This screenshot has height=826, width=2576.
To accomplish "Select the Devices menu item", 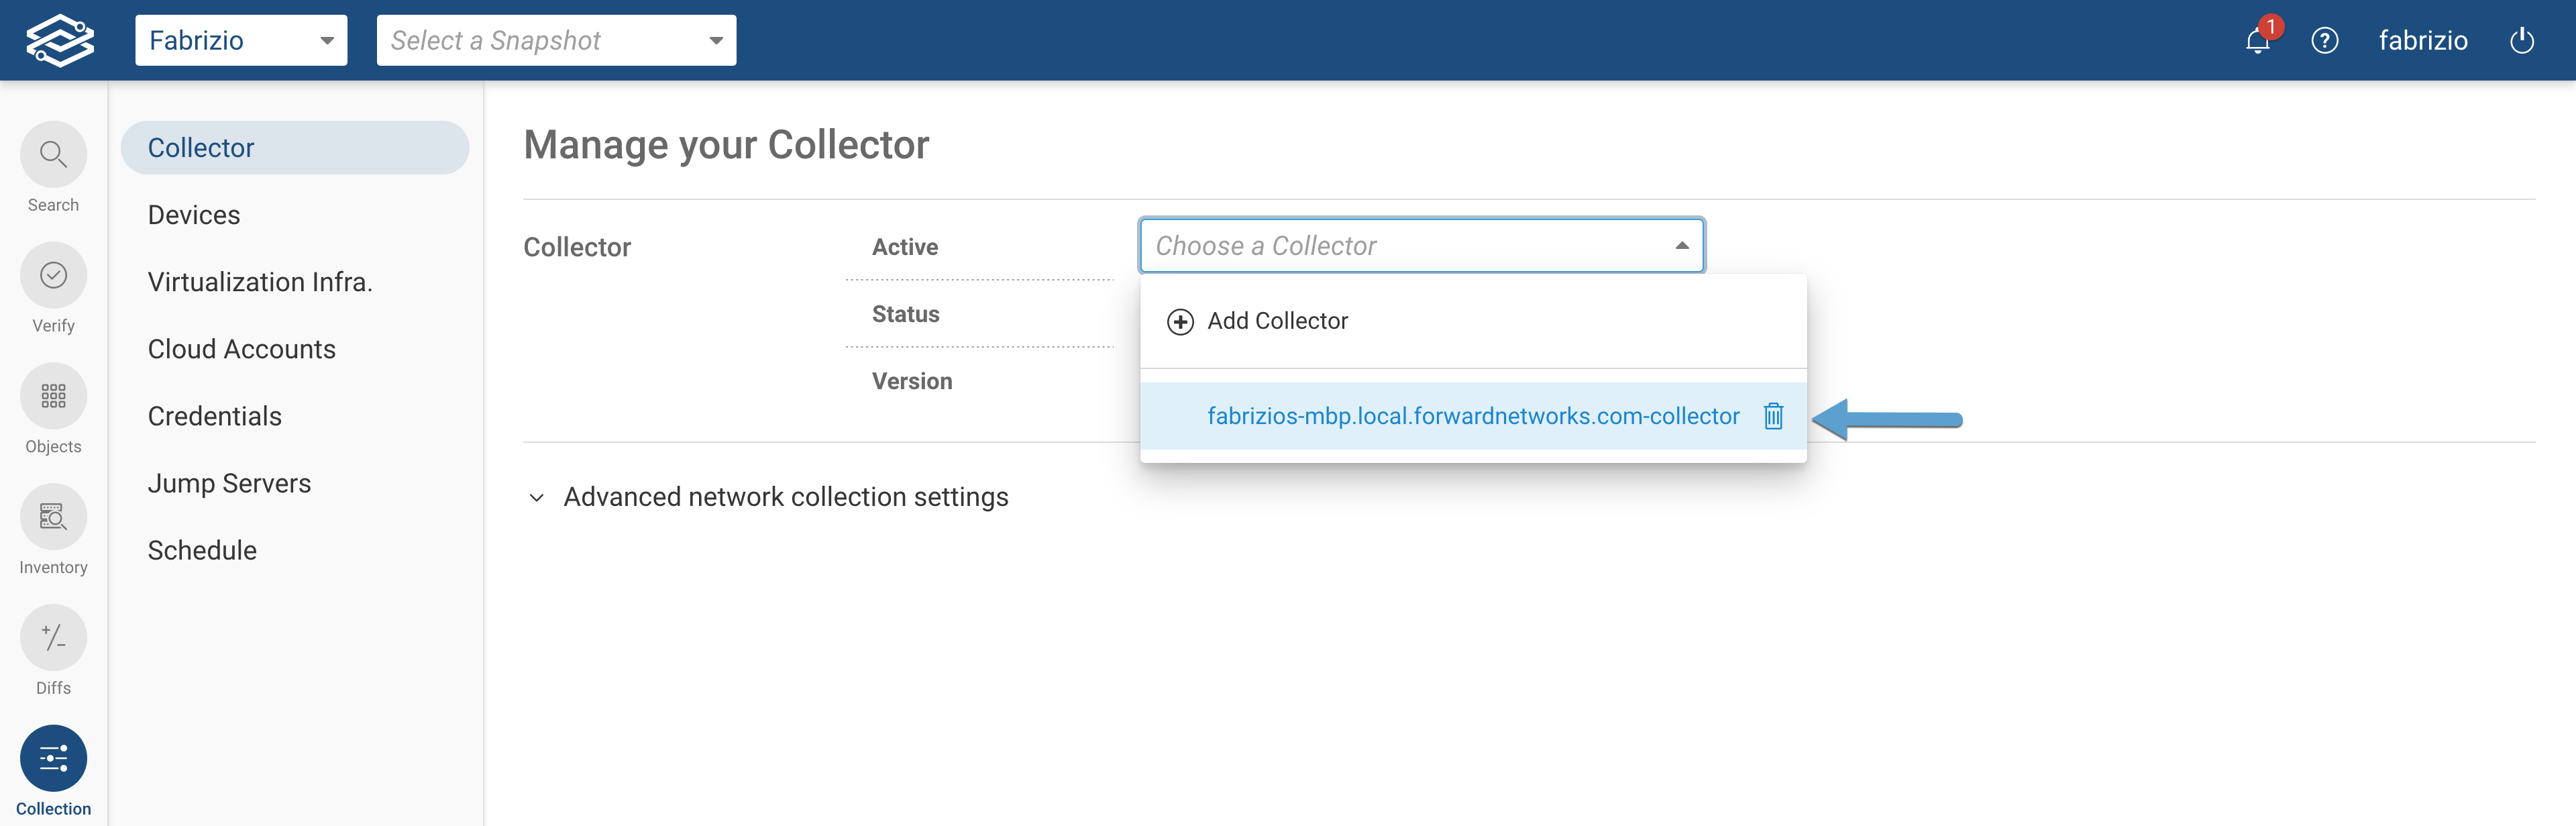I will (194, 215).
